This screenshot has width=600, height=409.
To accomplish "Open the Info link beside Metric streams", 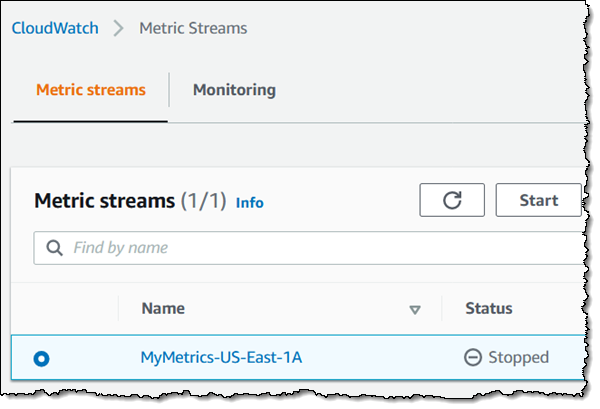I will (x=250, y=202).
